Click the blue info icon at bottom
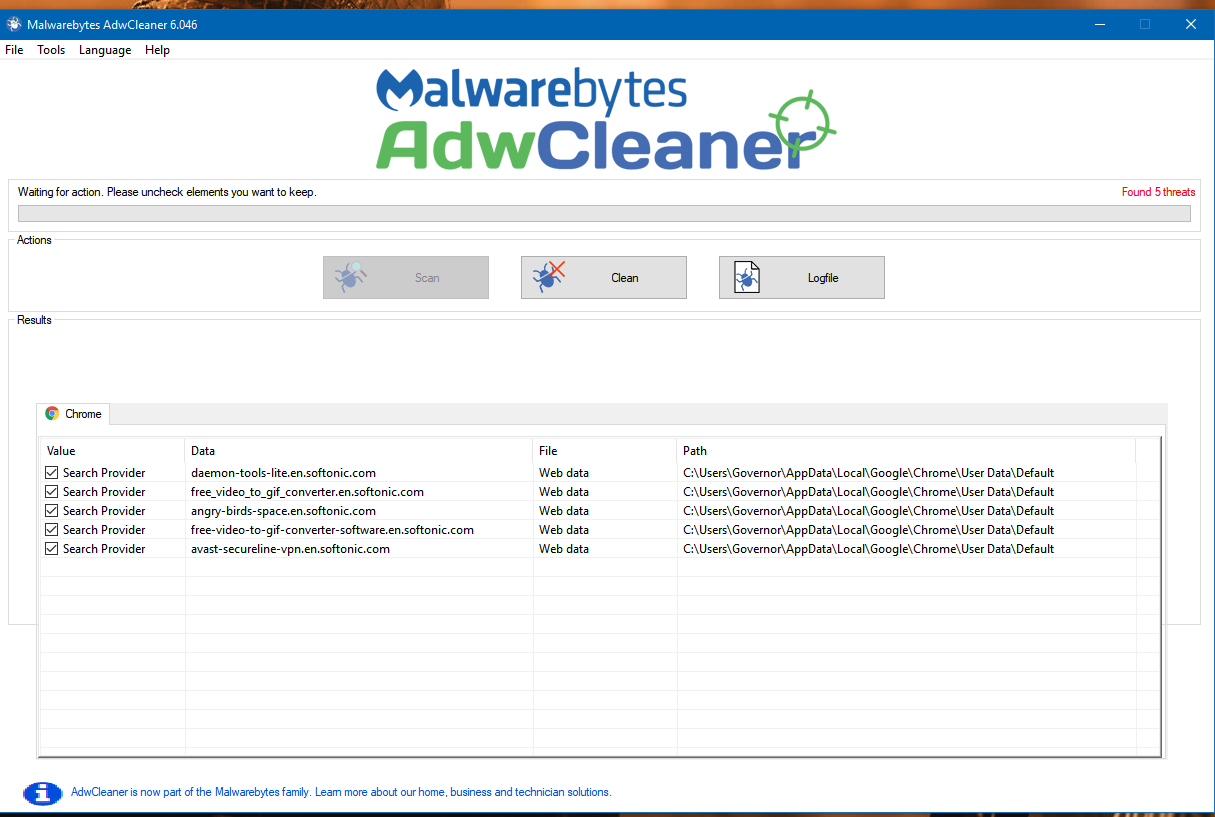1215x817 pixels. pyautogui.click(x=42, y=793)
